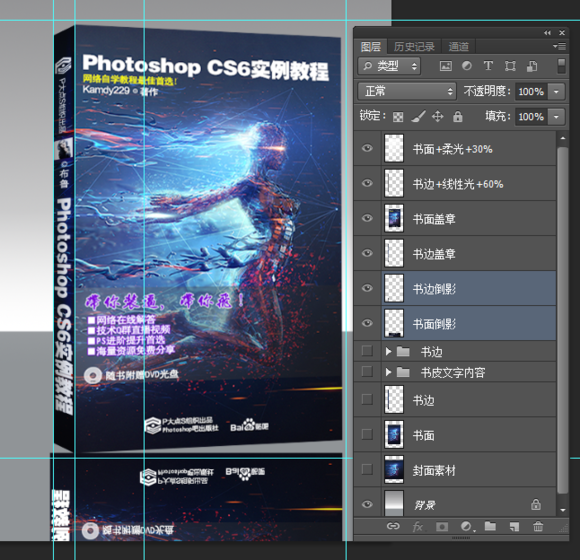Select the 封面素材 layer name

434,471
